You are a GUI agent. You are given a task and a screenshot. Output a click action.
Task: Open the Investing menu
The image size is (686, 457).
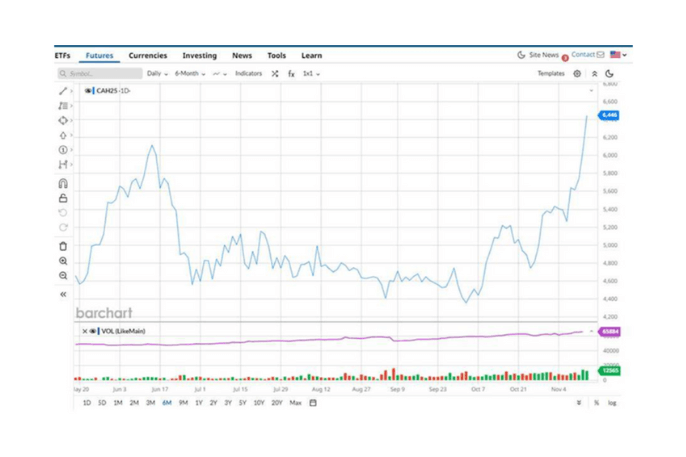pyautogui.click(x=199, y=56)
